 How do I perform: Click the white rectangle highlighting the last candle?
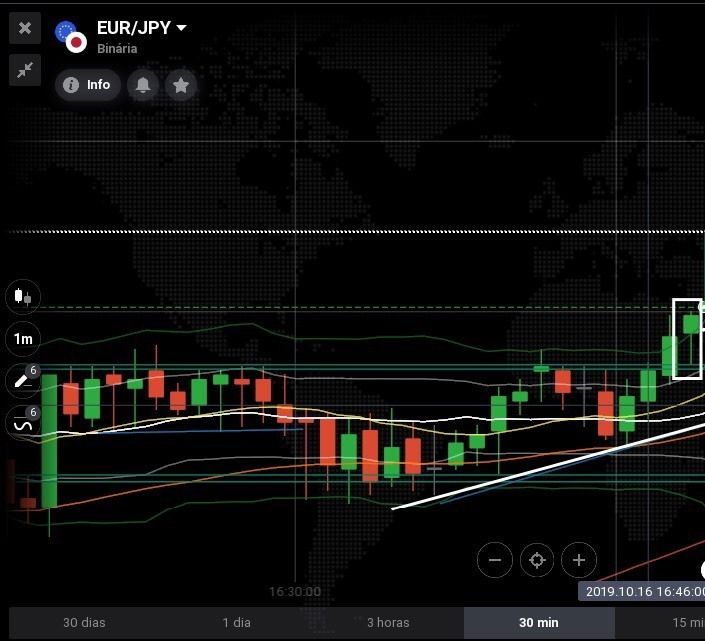pyautogui.click(x=687, y=339)
